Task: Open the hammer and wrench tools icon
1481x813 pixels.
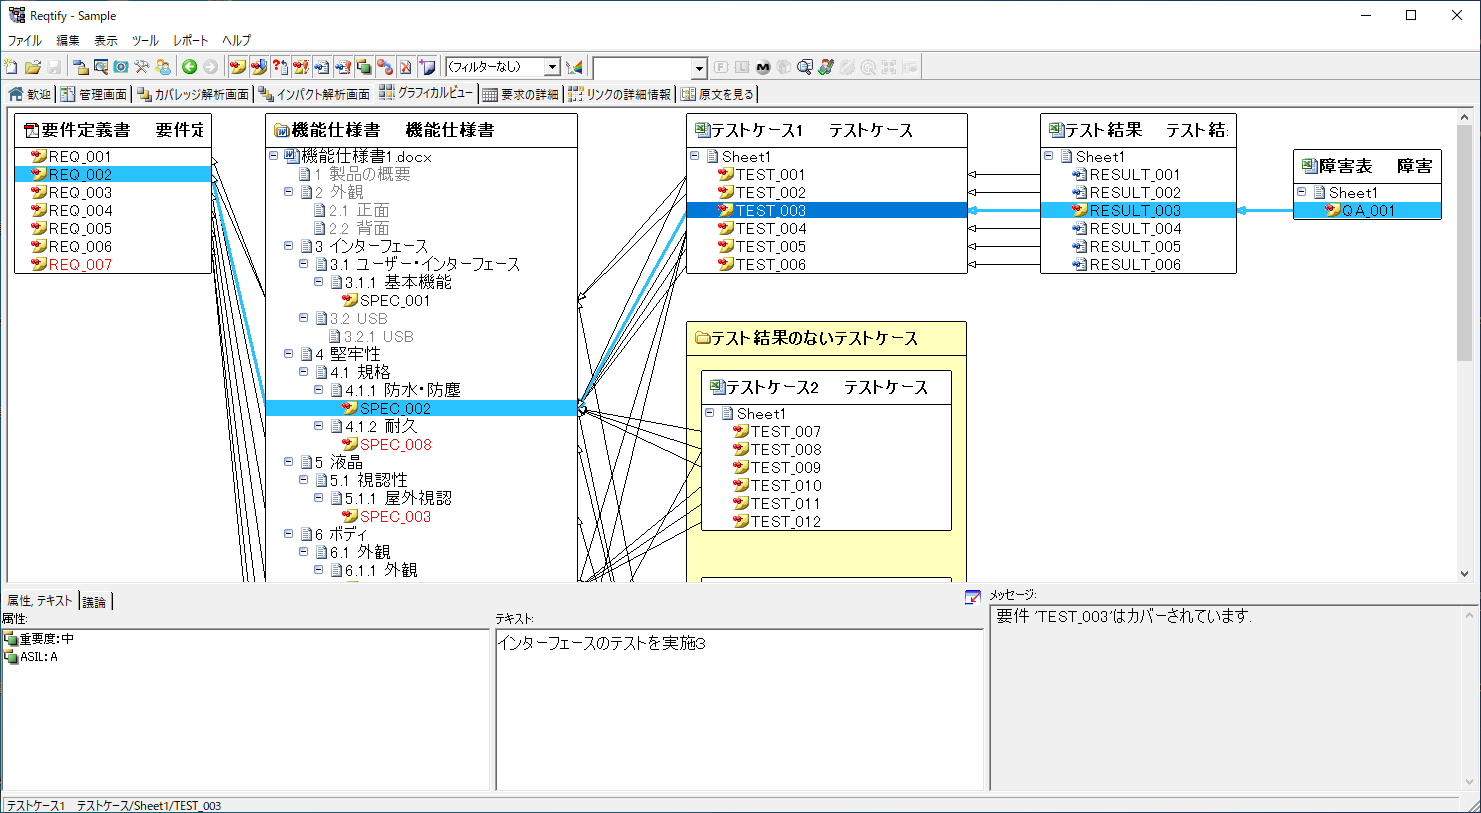Action: [x=142, y=67]
